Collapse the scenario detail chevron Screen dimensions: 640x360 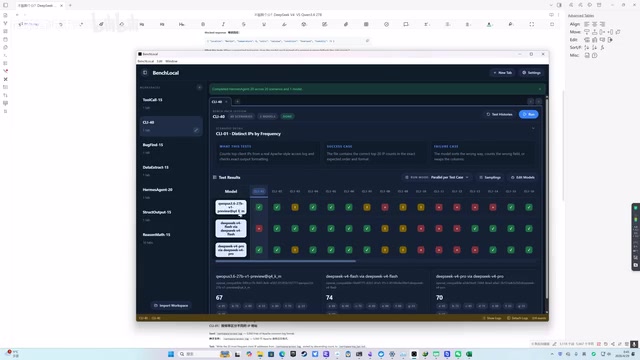[533, 129]
